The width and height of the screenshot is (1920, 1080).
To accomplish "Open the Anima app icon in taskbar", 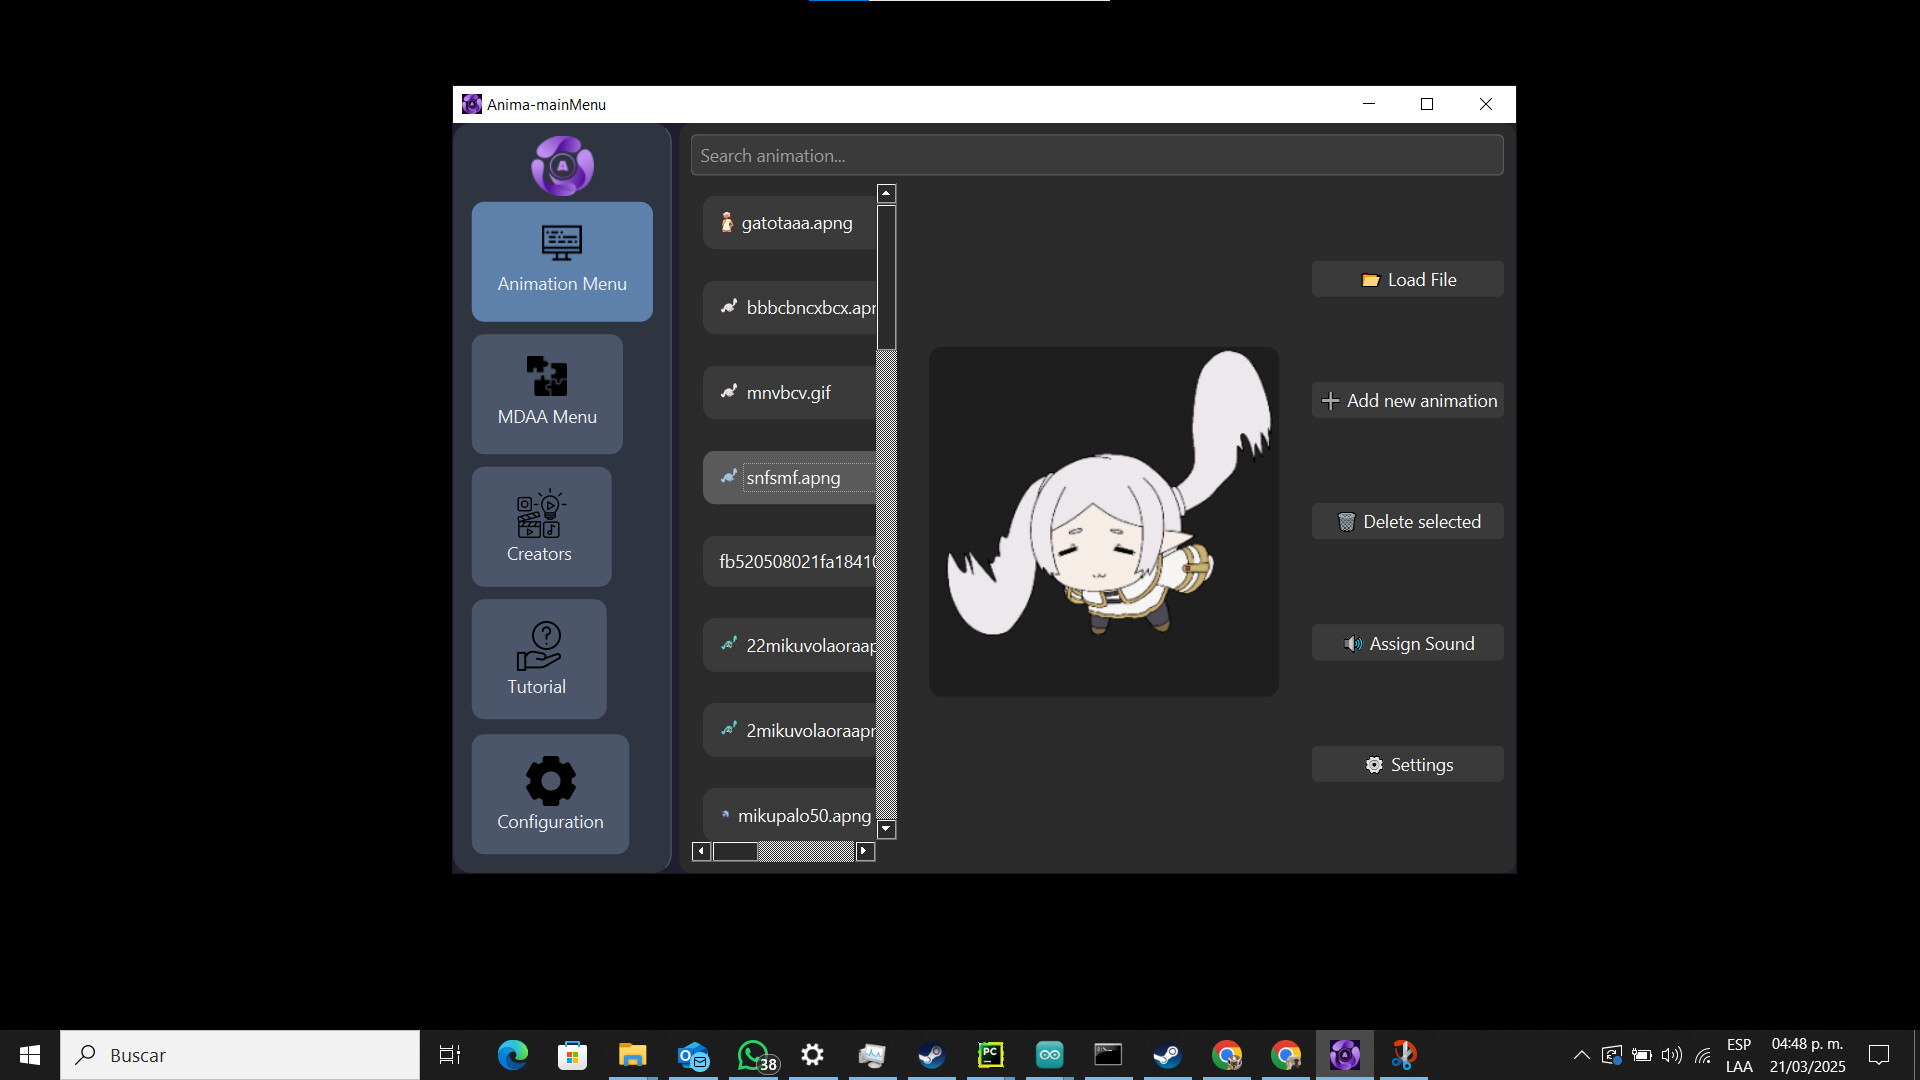I will click(x=1345, y=1054).
